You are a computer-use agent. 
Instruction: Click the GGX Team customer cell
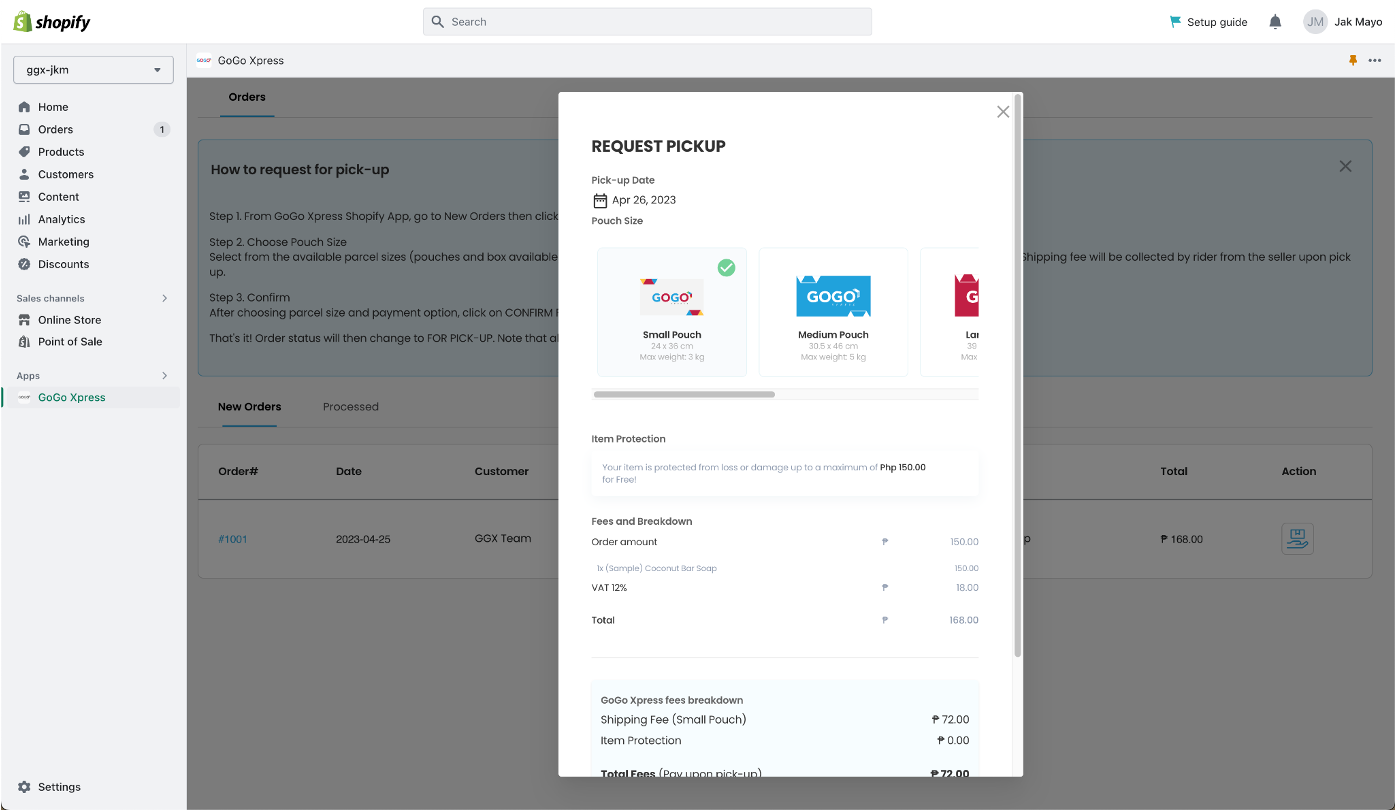[x=503, y=538]
